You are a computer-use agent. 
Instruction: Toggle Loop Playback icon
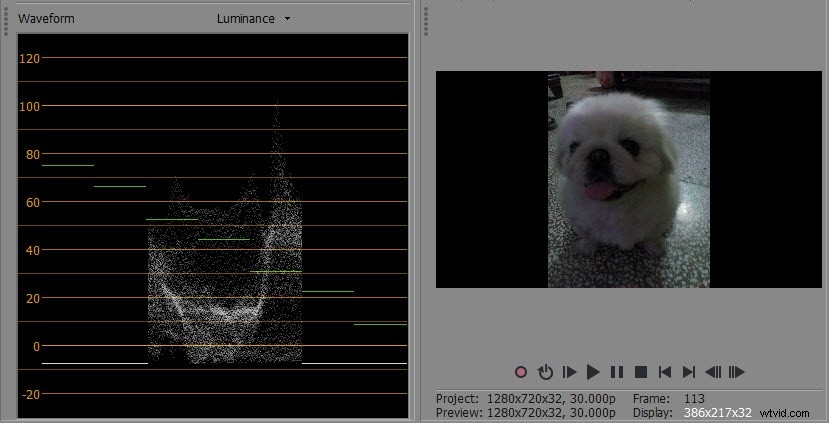[x=545, y=372]
